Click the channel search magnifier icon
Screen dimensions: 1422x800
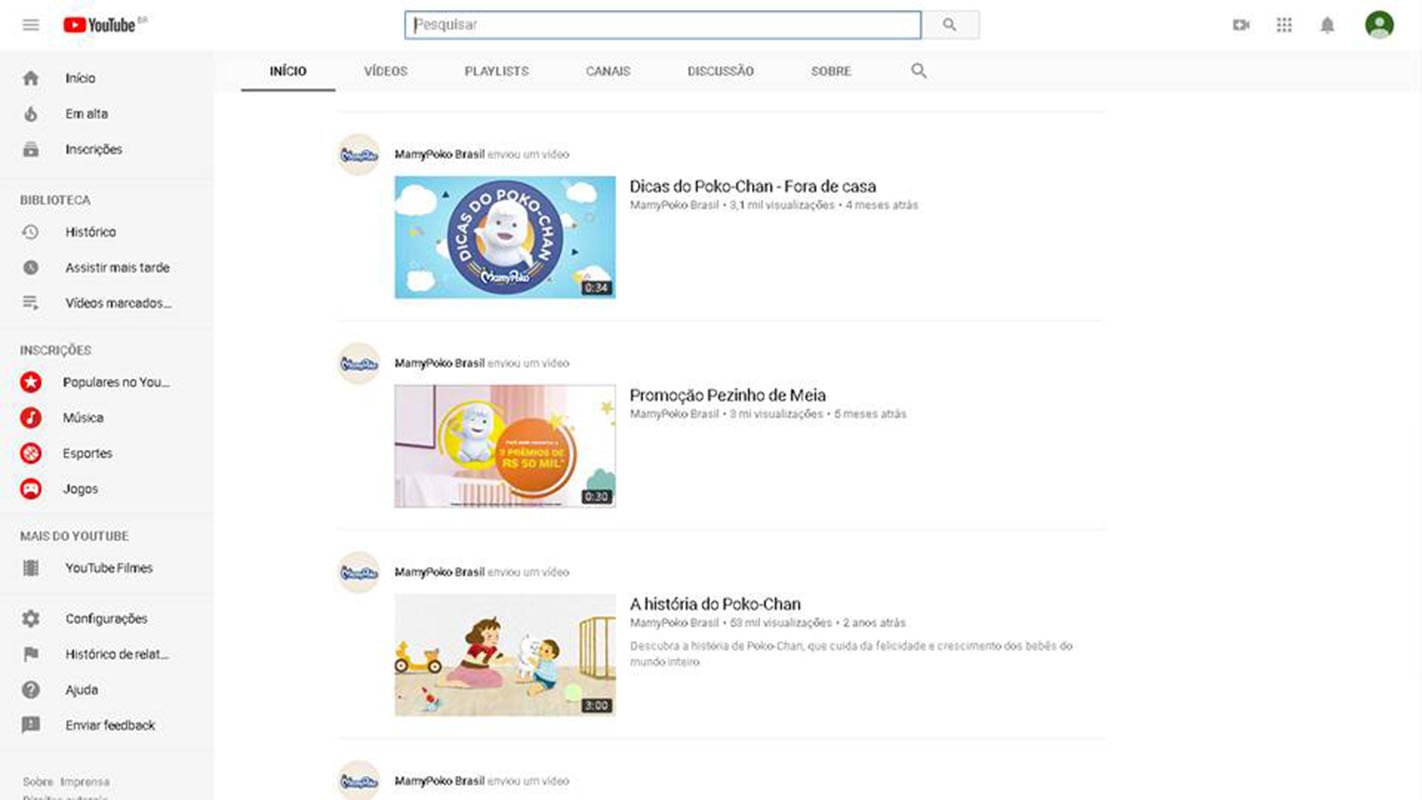(919, 71)
